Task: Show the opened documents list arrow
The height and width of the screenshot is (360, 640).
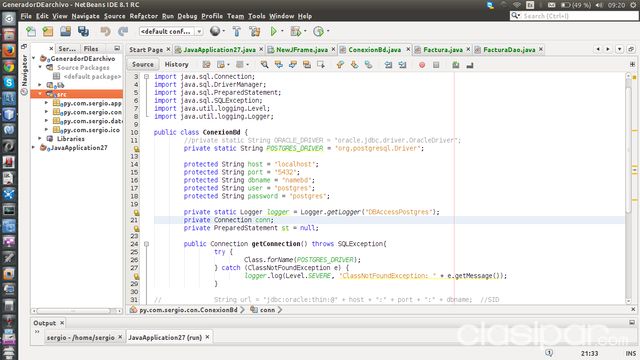Action: pos(620,49)
